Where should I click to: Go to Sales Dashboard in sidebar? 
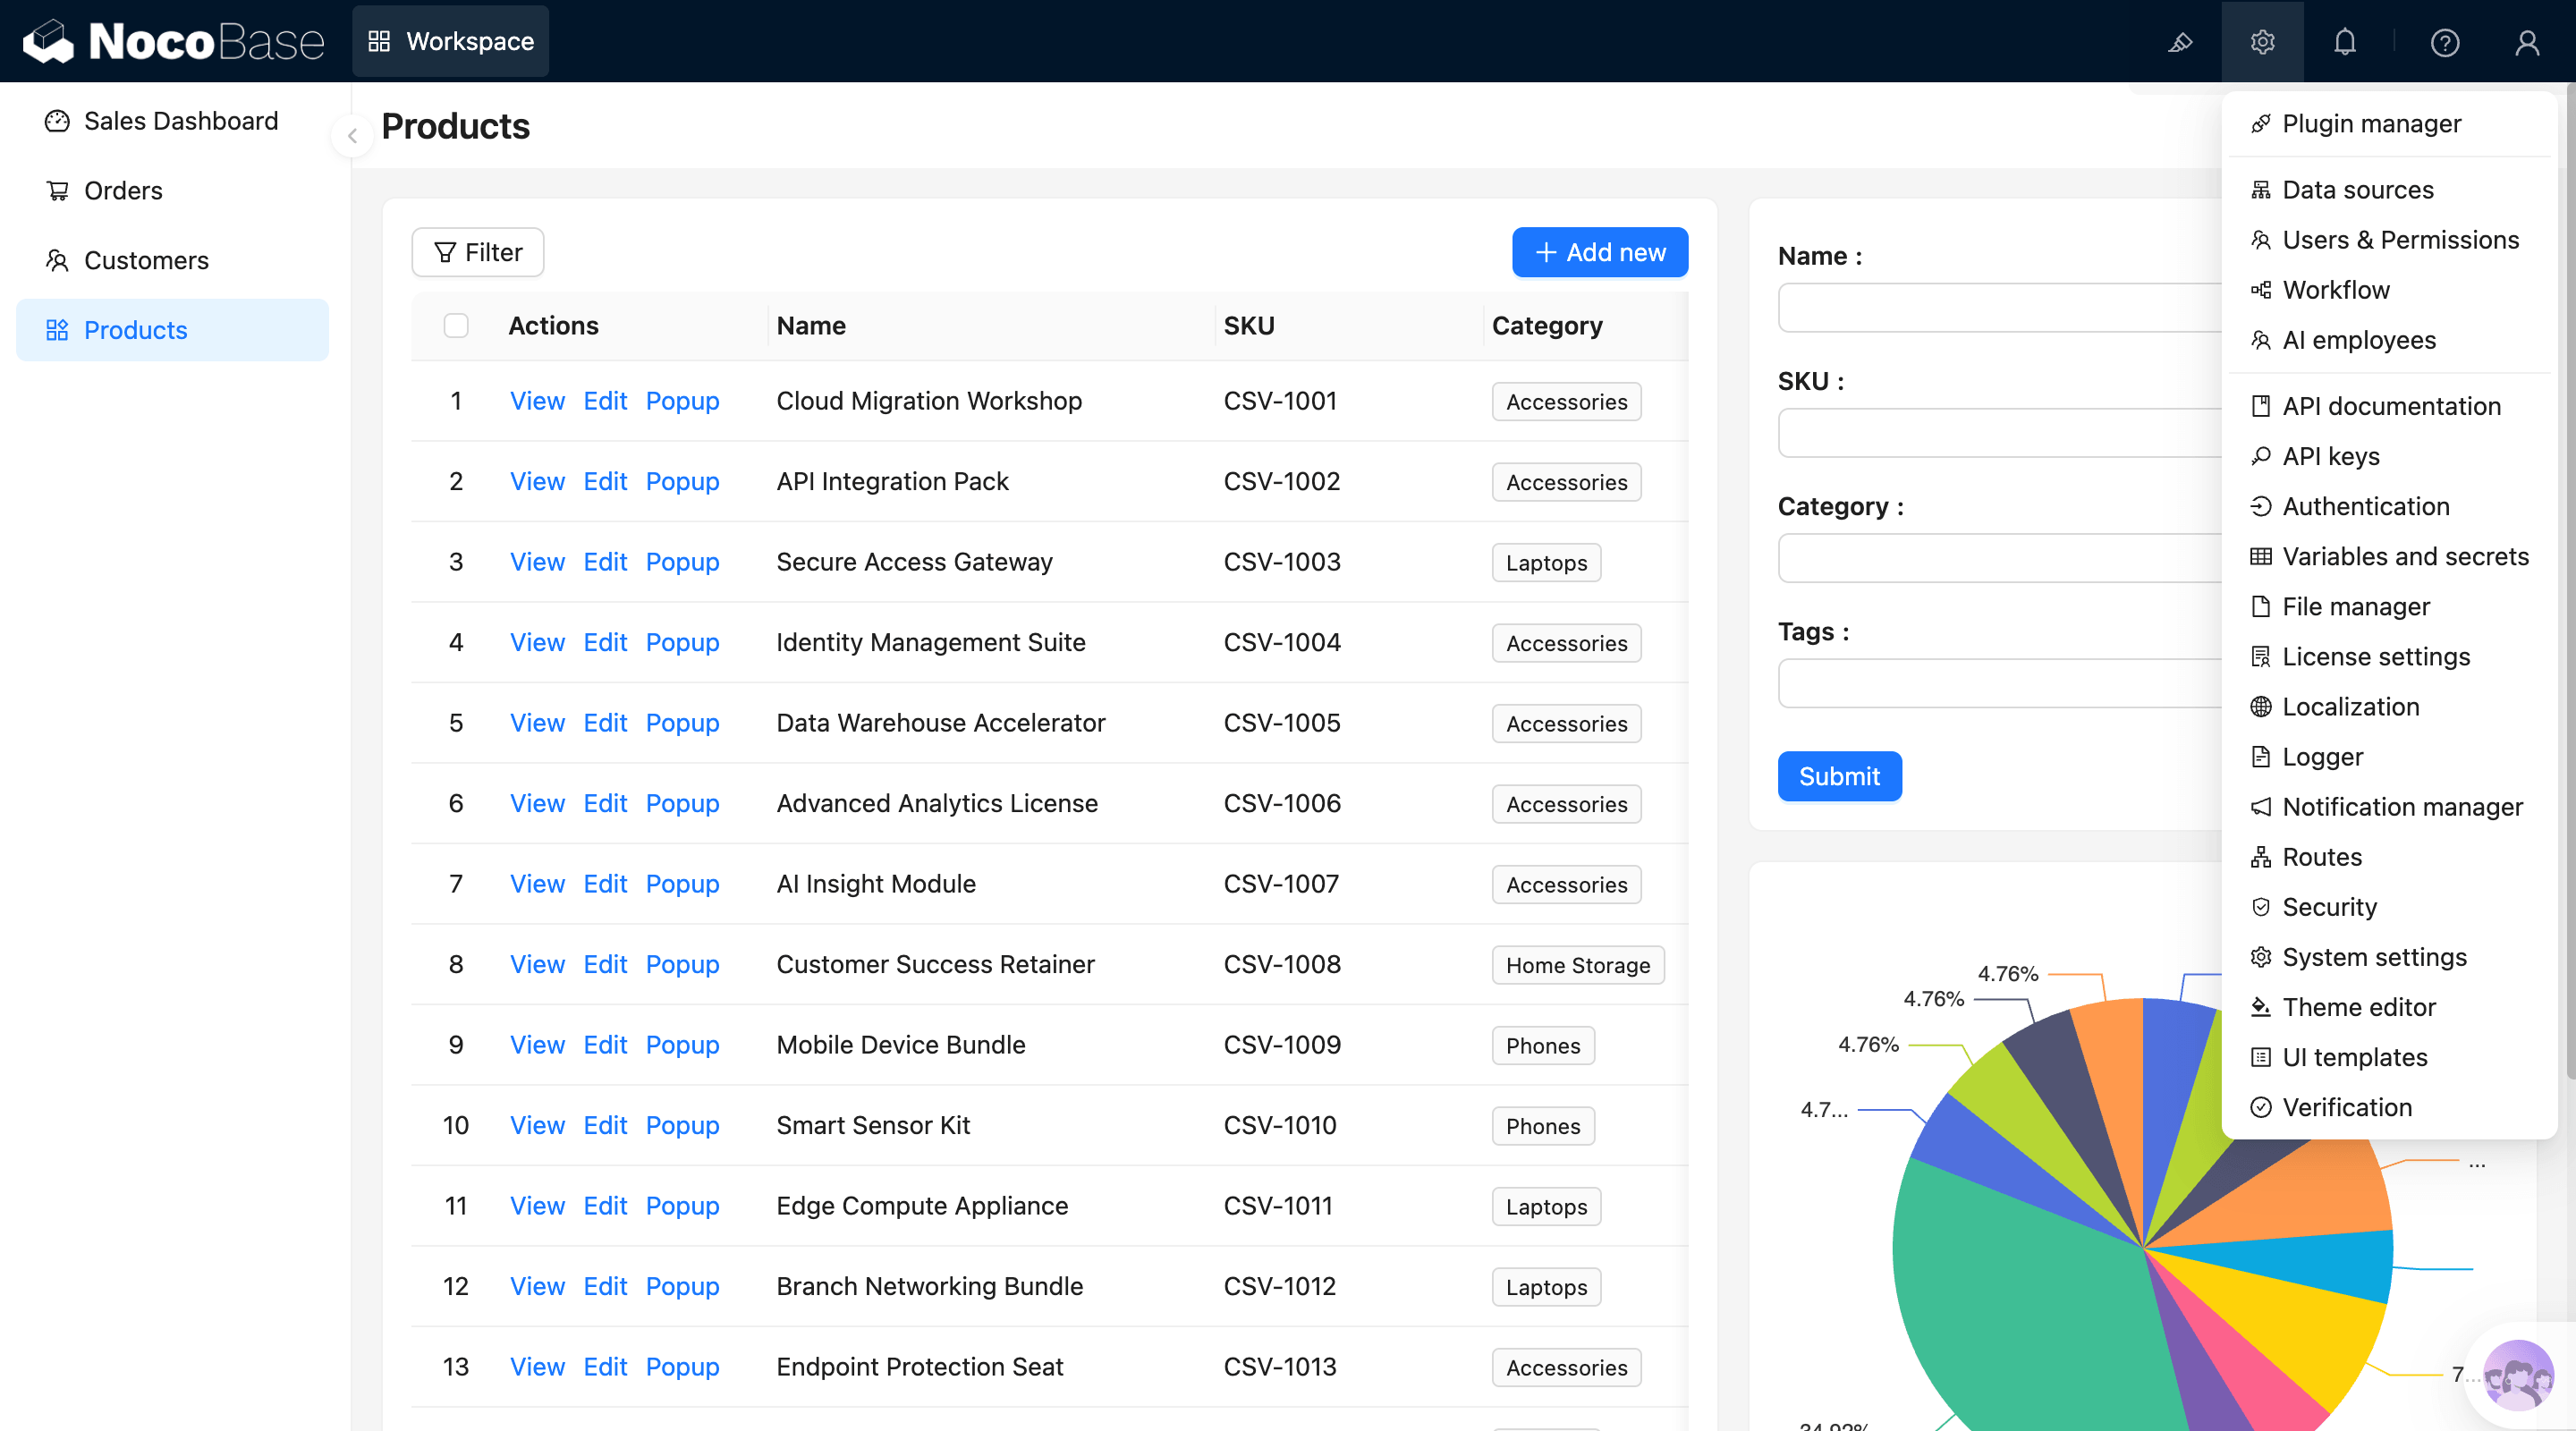tap(180, 121)
